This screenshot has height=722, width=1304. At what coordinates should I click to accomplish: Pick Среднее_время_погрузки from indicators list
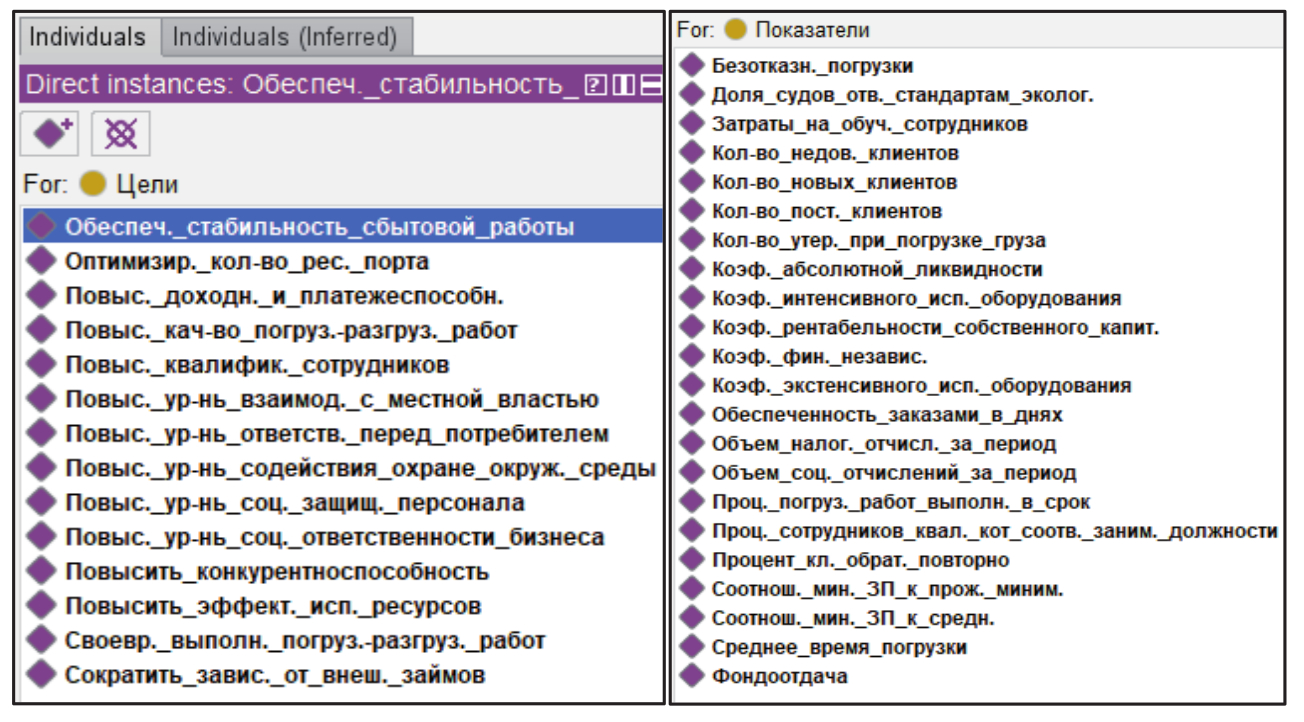pos(839,647)
